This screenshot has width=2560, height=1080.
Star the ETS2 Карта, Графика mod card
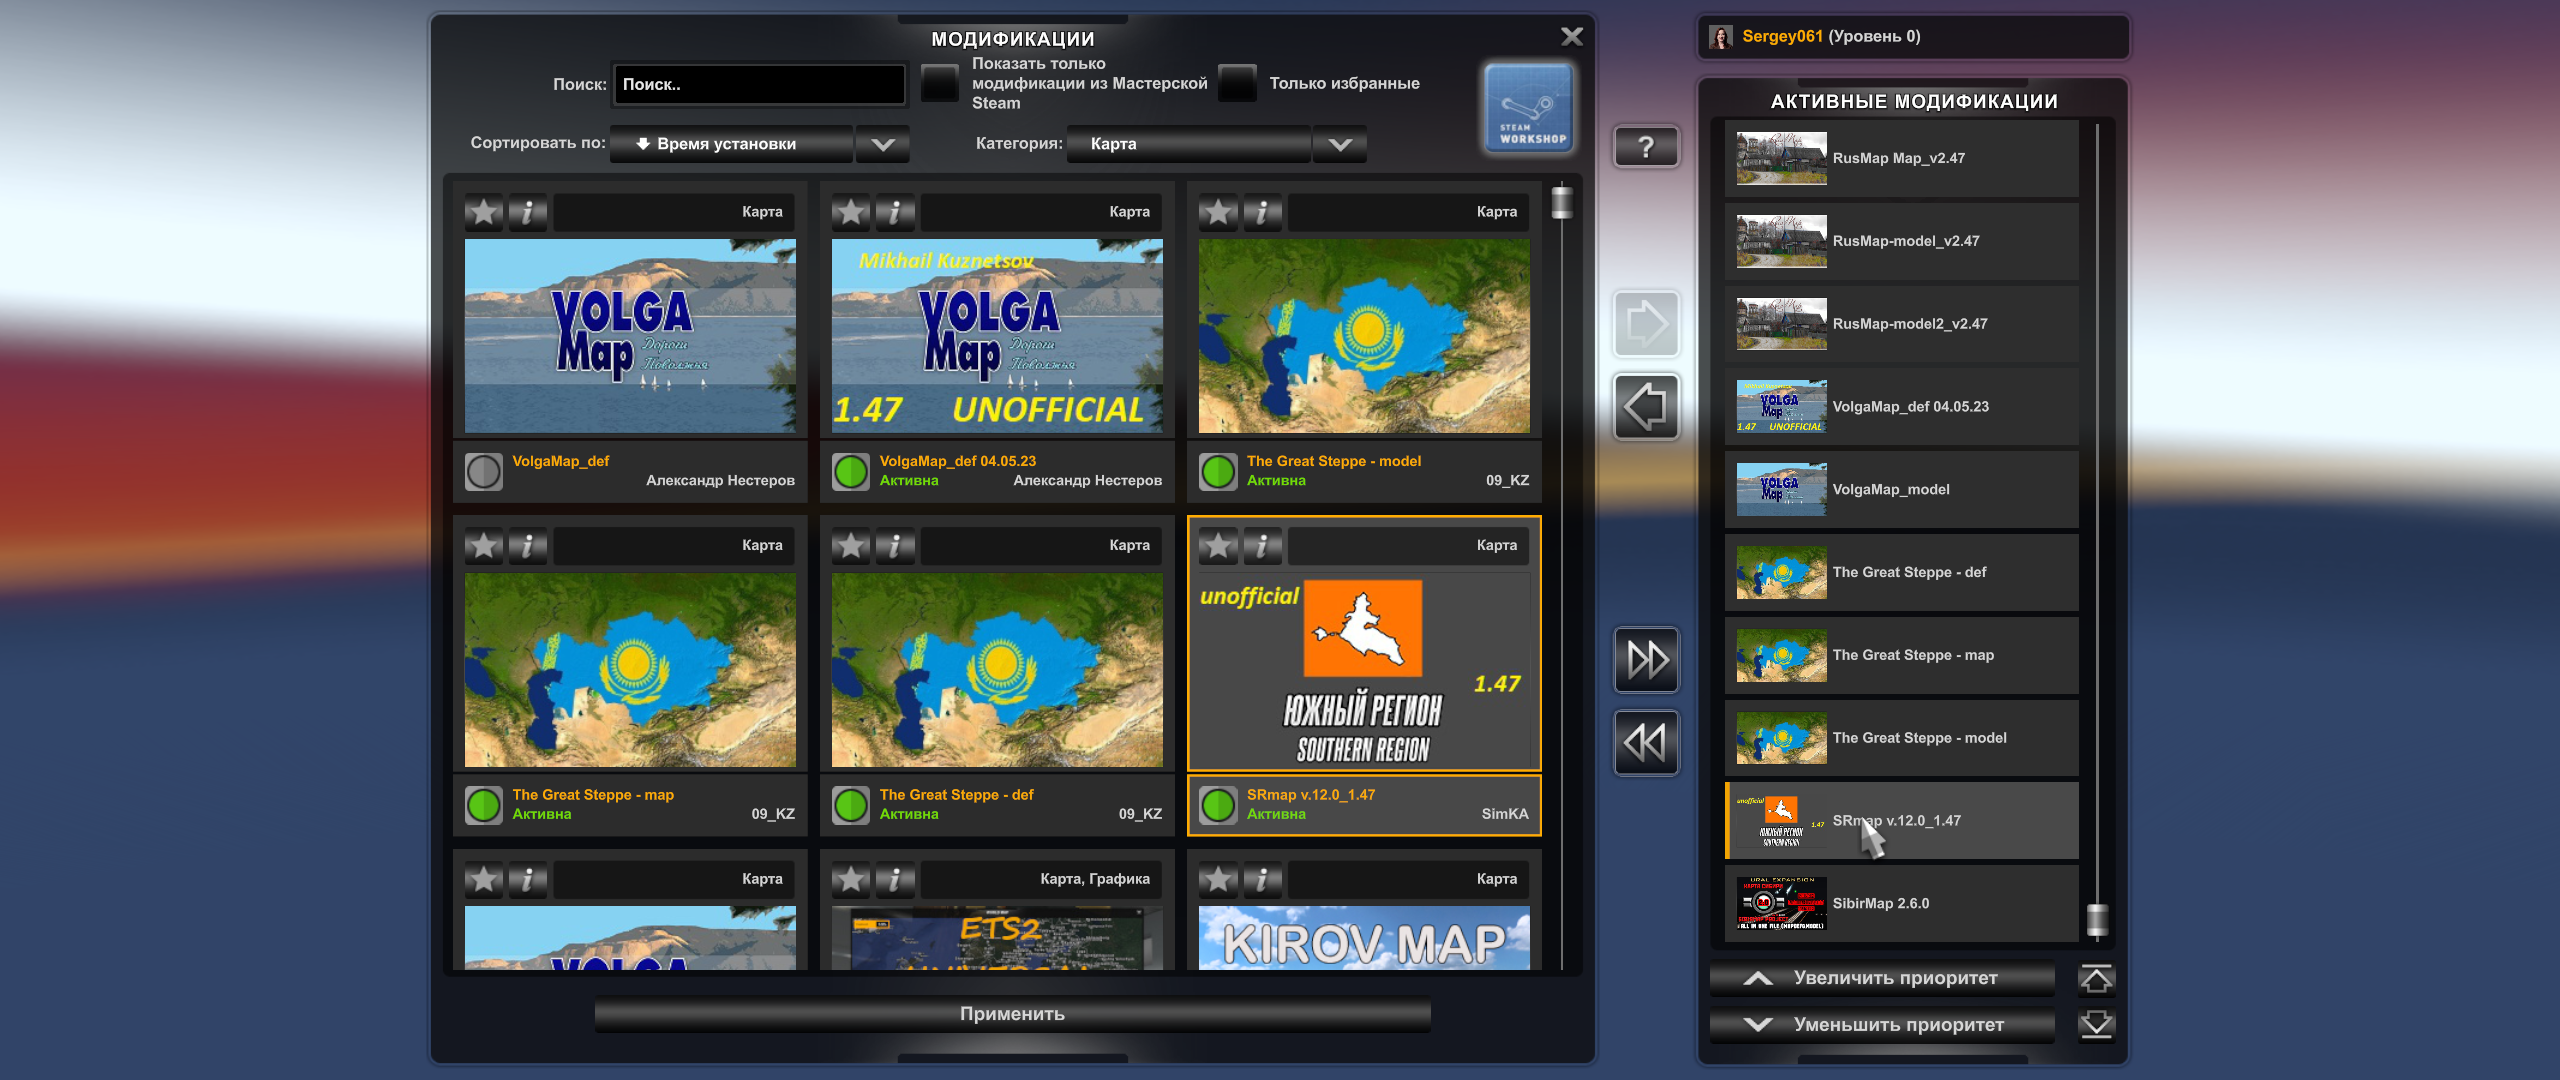point(851,880)
